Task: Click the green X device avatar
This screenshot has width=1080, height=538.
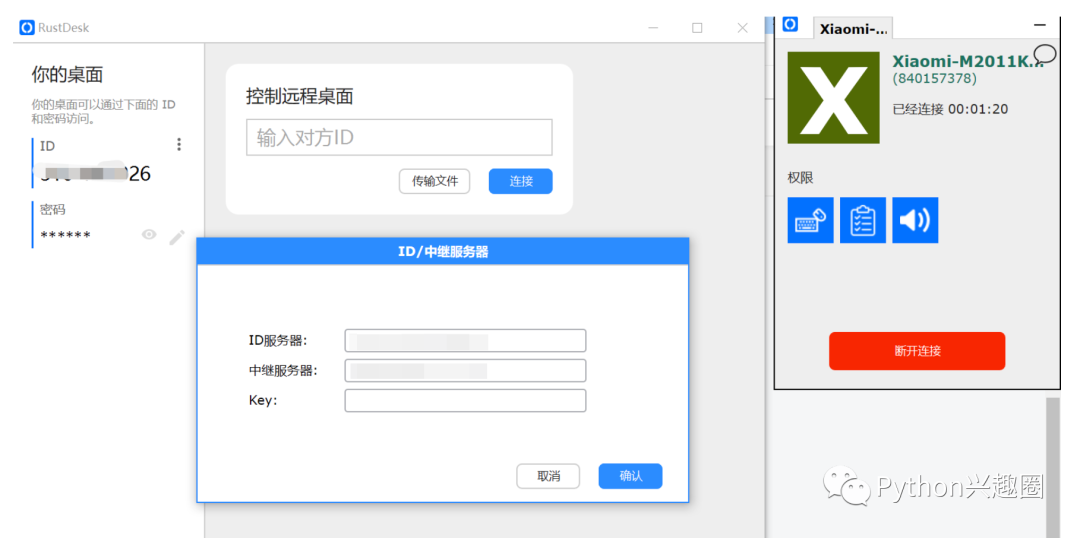Action: 833,98
